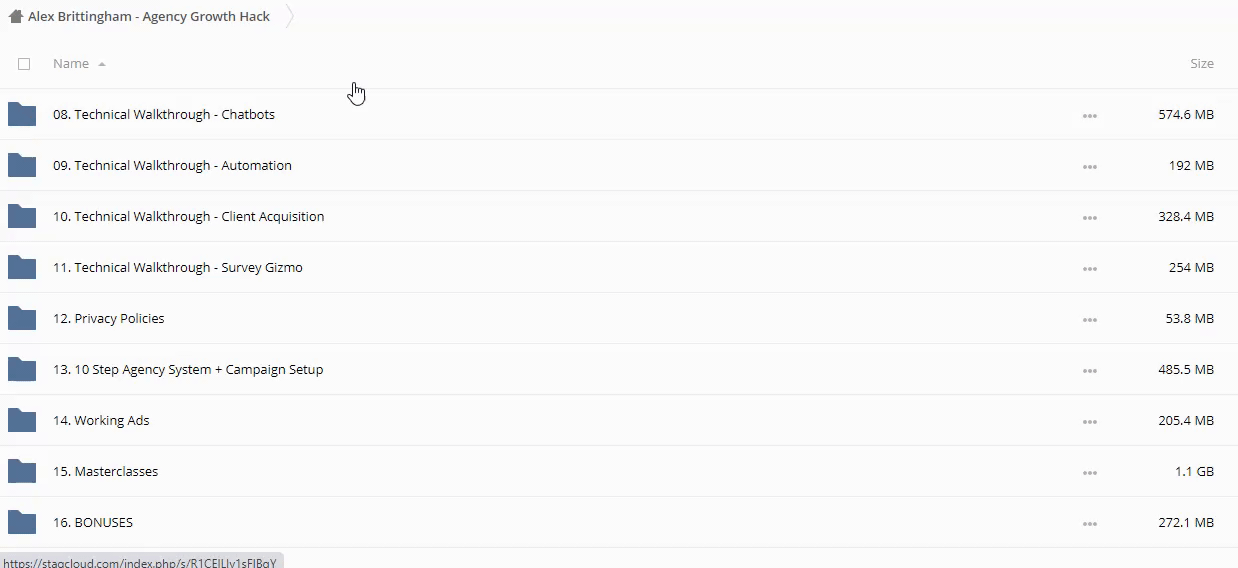Viewport: 1238px width, 568px height.
Task: Click the 574.6 MB size of Chatbots folder
Action: 1186,115
